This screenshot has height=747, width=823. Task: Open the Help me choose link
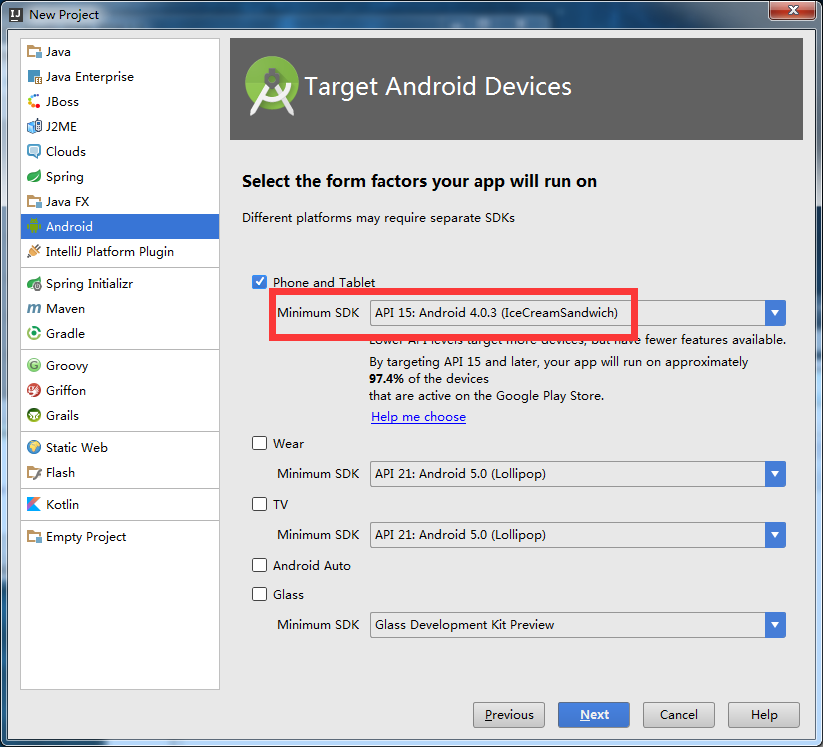(x=418, y=417)
